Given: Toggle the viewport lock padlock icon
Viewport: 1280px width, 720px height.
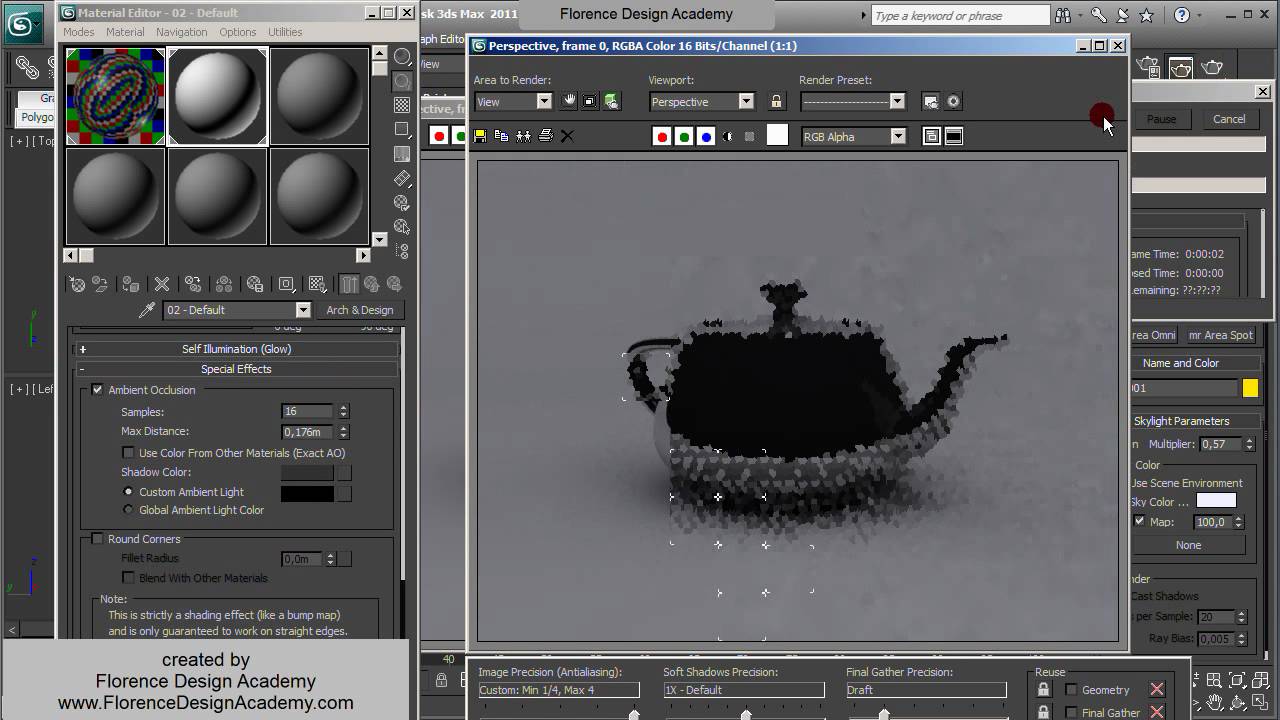Looking at the screenshot, I should coord(776,101).
